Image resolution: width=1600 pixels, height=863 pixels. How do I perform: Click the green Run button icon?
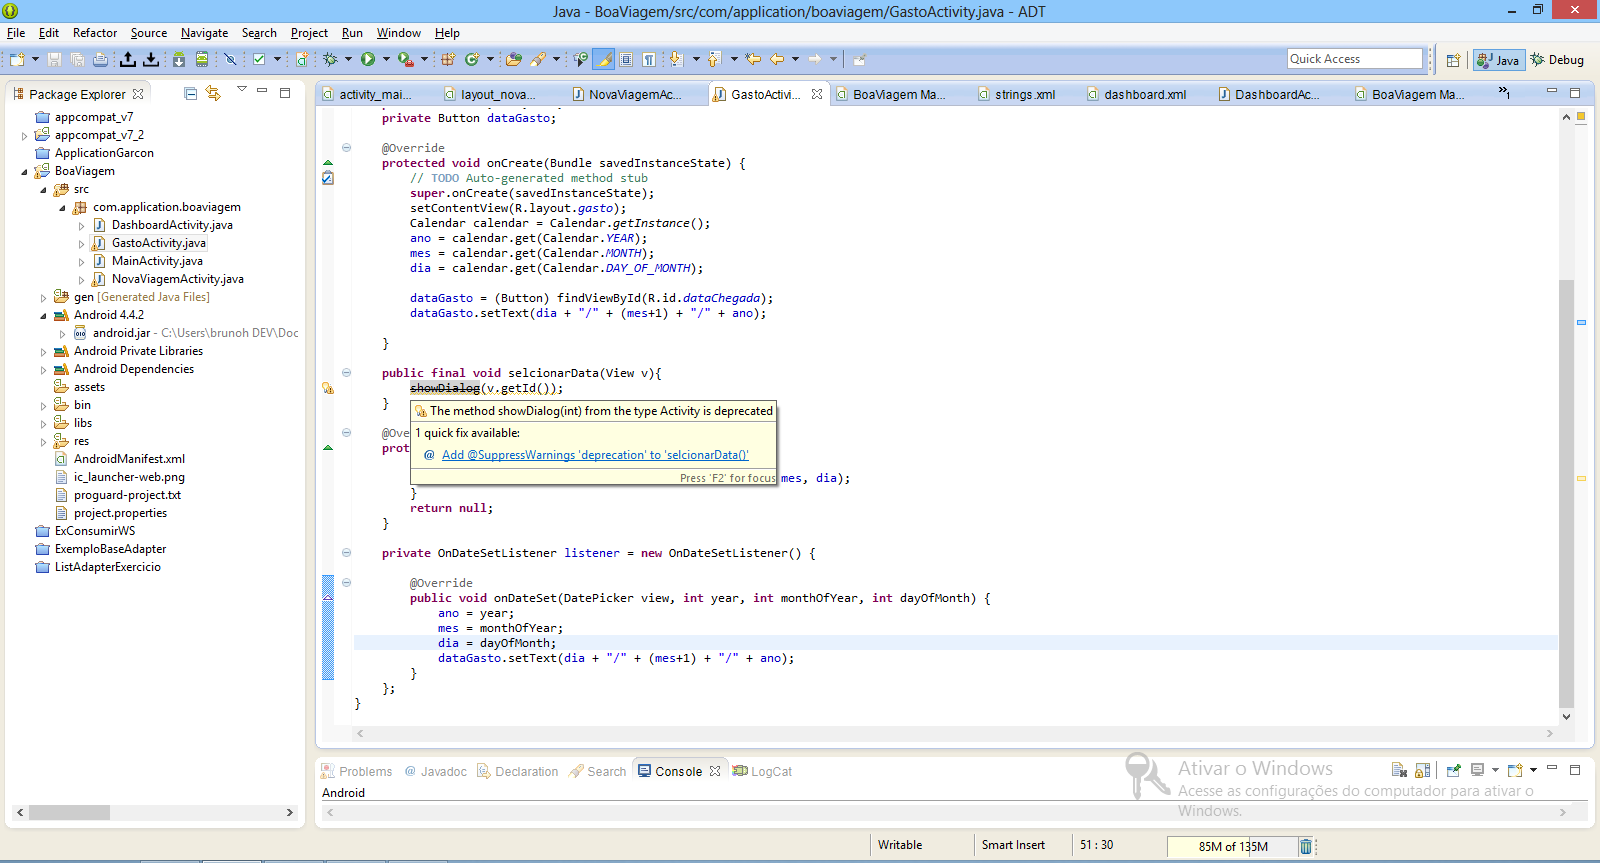coord(368,59)
